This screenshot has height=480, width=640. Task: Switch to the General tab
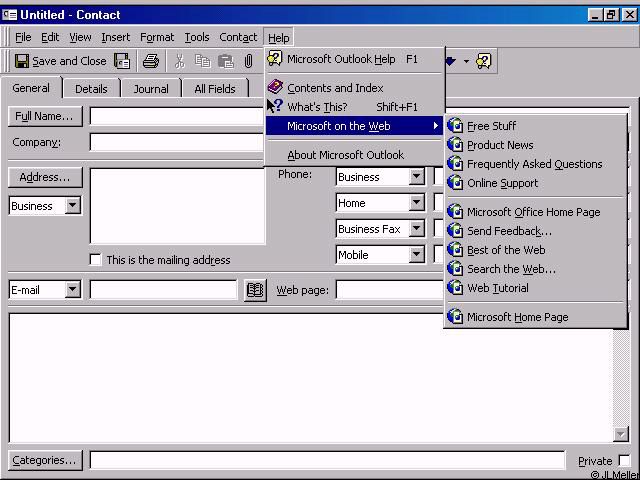(x=31, y=88)
